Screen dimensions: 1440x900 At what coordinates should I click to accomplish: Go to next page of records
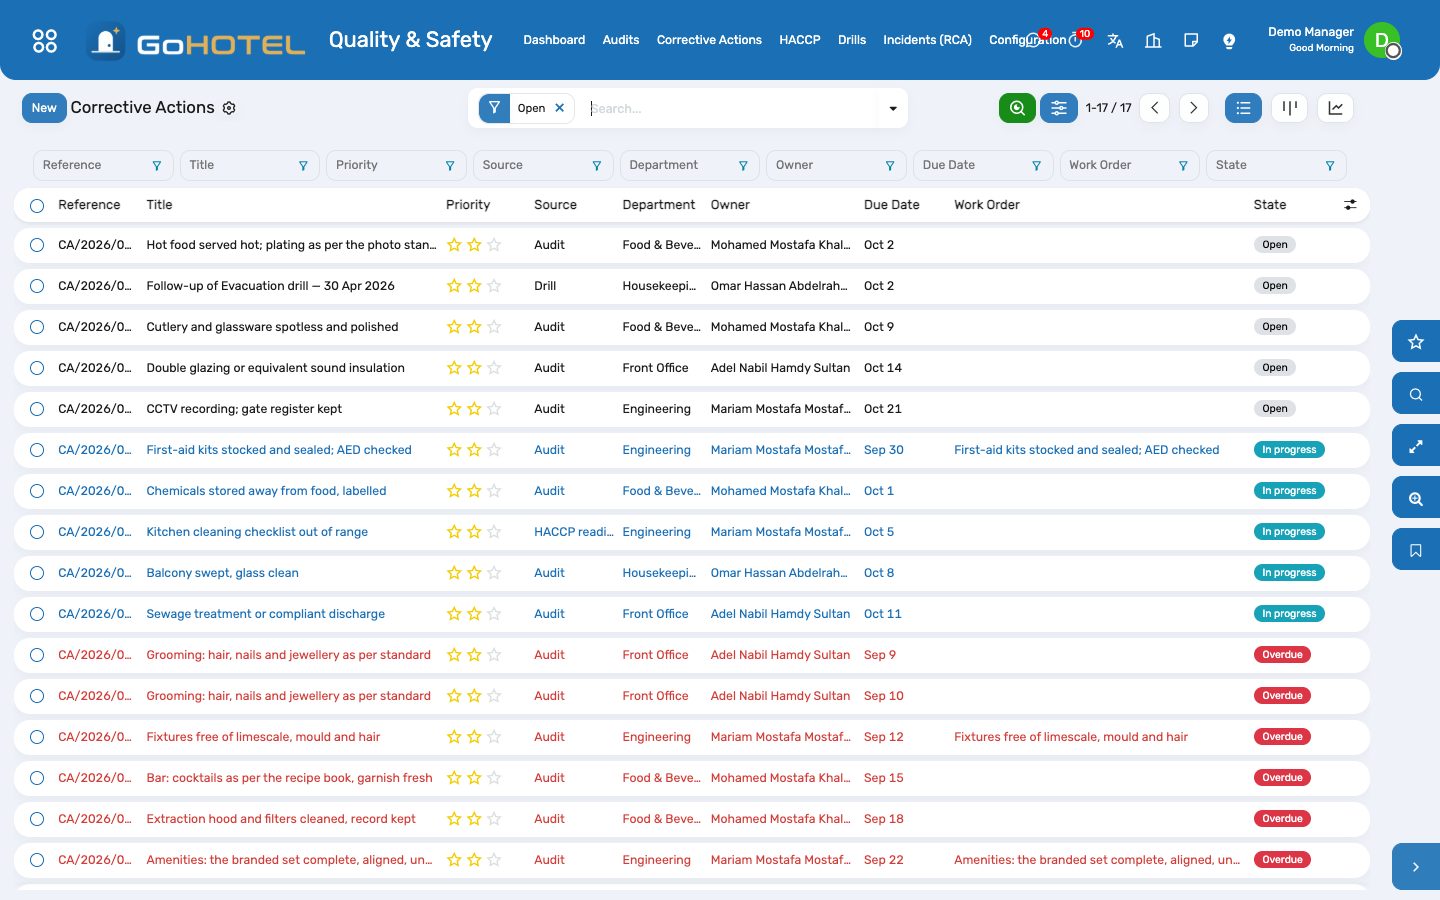(1193, 108)
